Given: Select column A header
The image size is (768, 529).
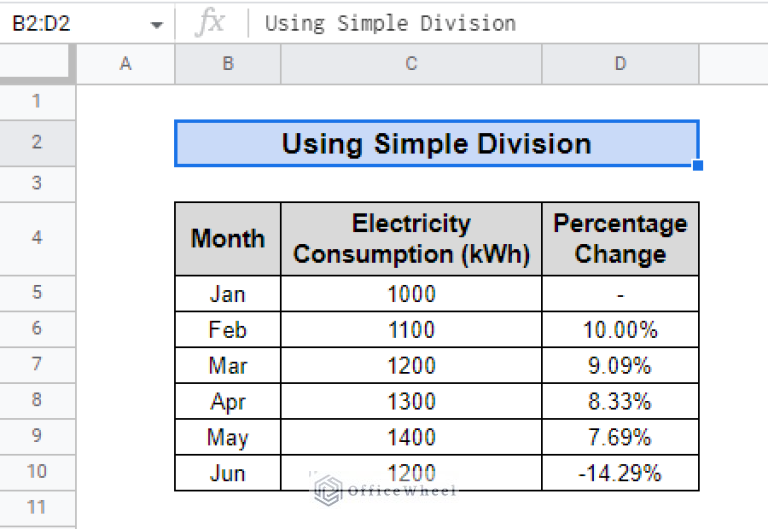Looking at the screenshot, I should pyautogui.click(x=126, y=64).
